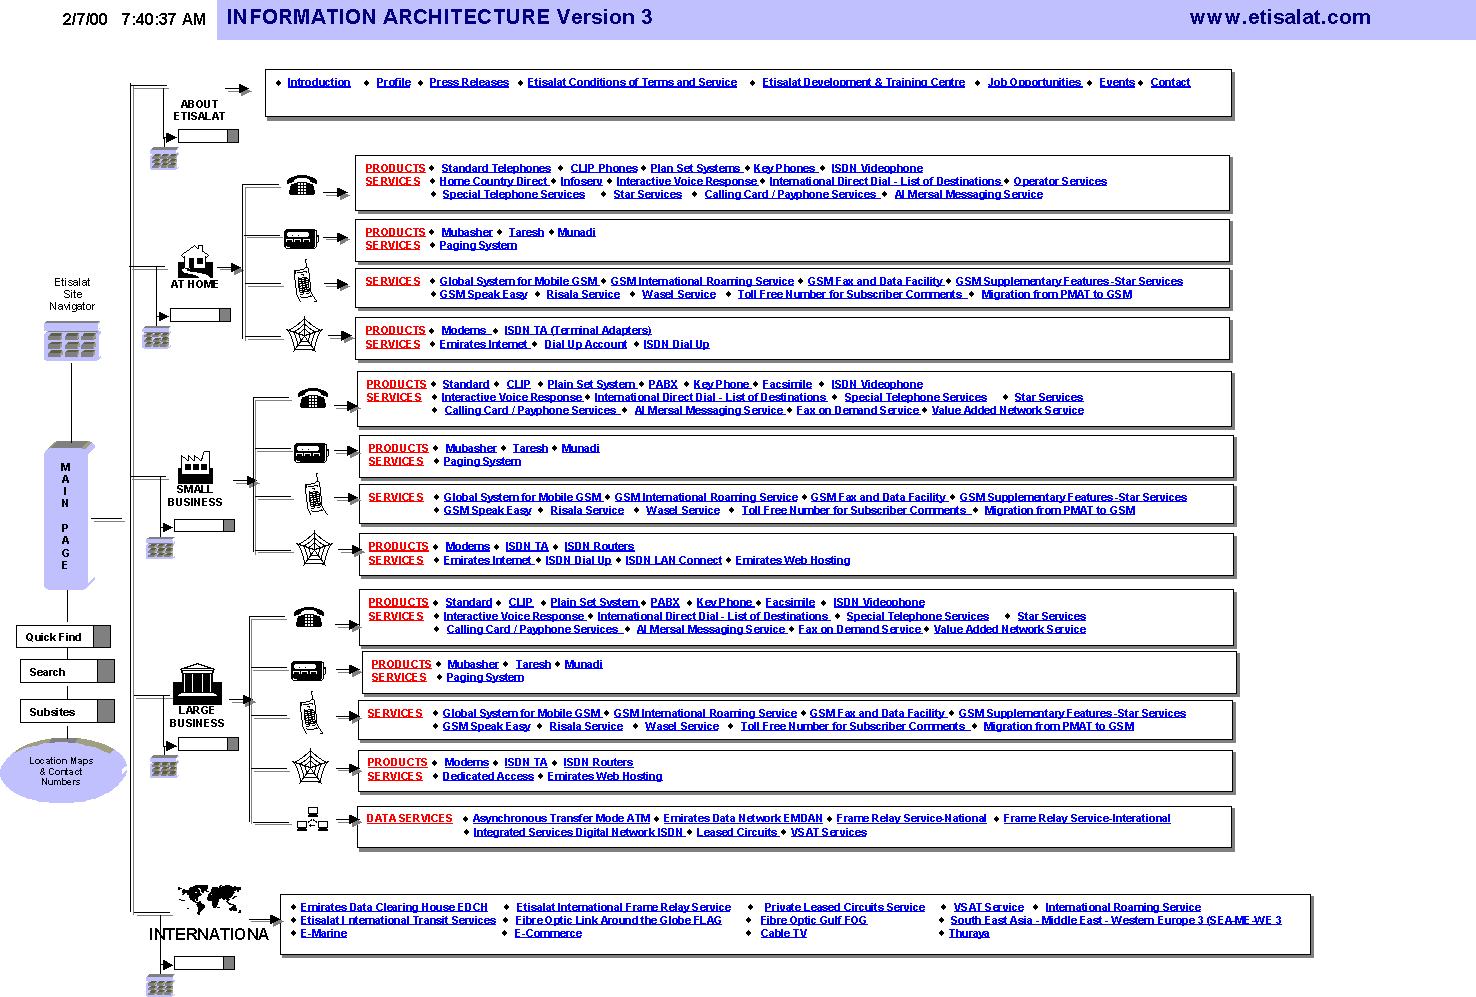Image resolution: width=1476 pixels, height=997 pixels.
Task: Click the spider web icon in At Home section
Action: point(304,334)
